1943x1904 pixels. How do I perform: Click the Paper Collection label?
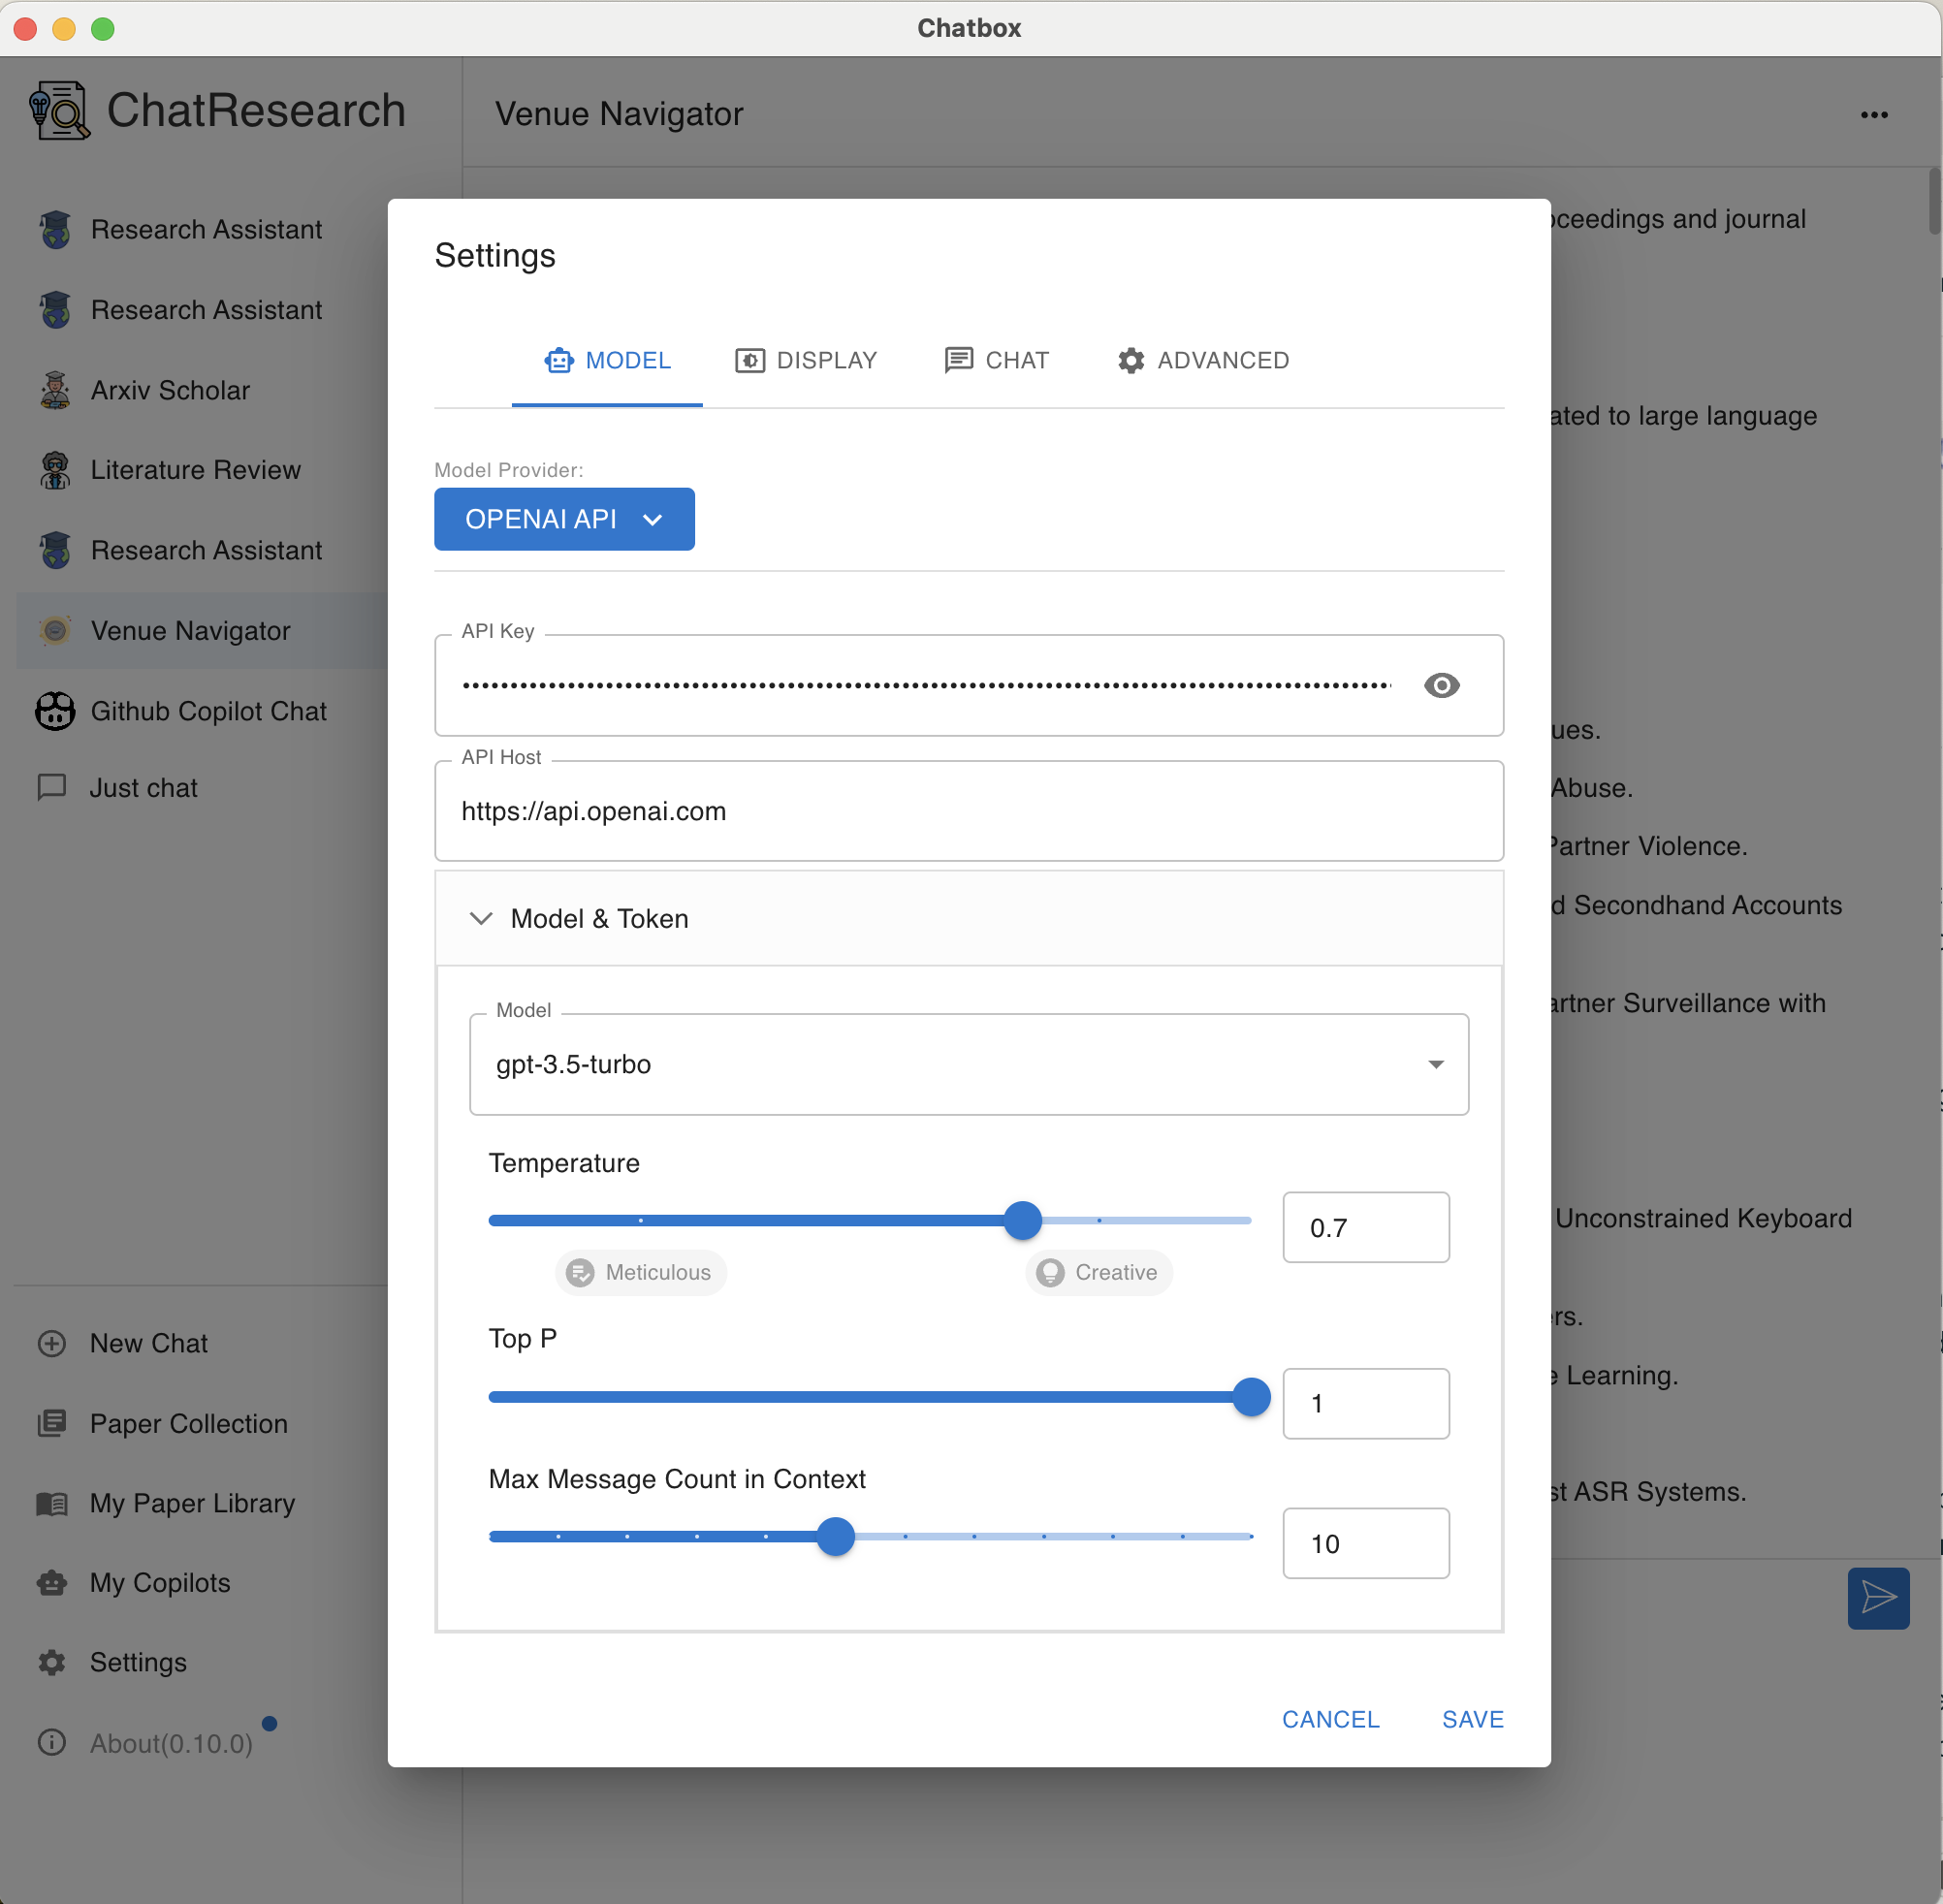[x=189, y=1423]
